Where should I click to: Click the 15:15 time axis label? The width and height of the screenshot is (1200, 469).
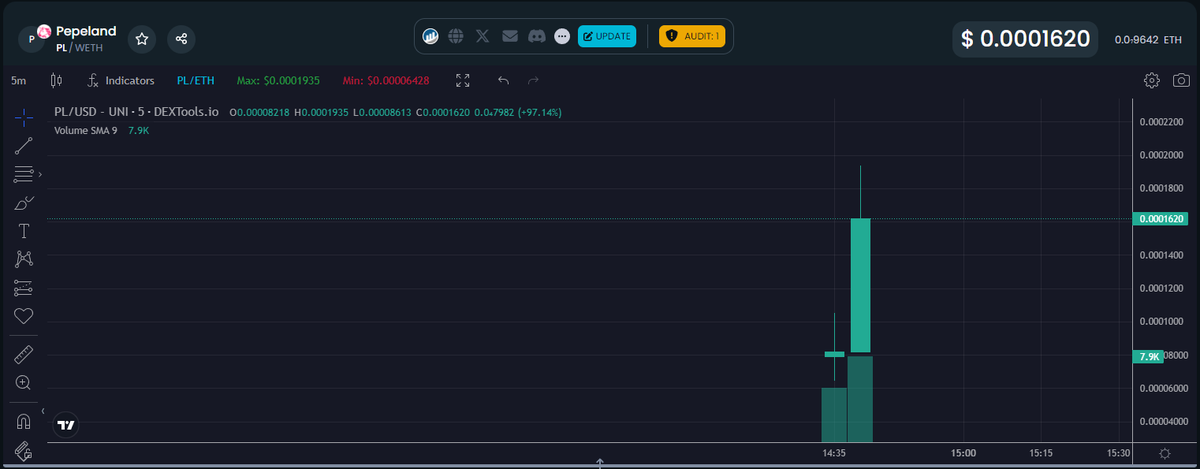1041,453
